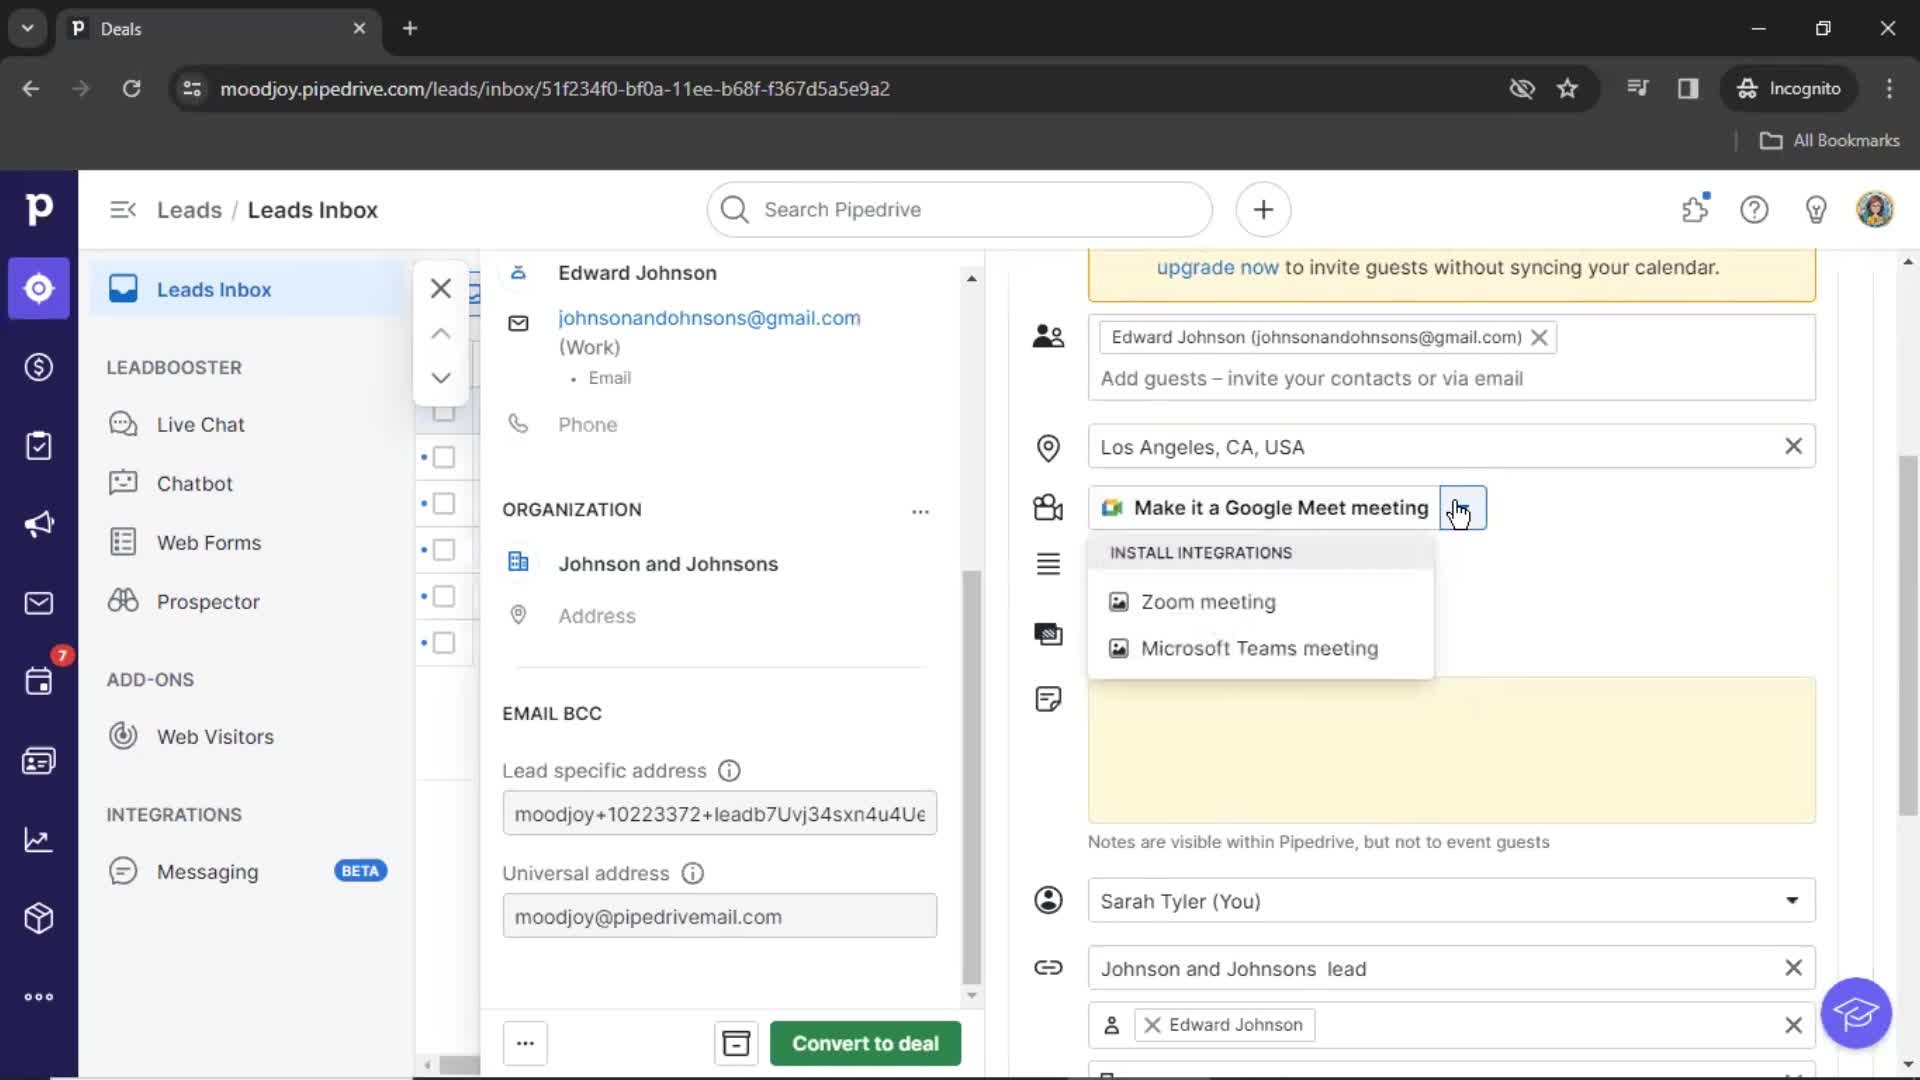
Task: Open Leads Inbox in sidebar
Action: (x=248, y=289)
